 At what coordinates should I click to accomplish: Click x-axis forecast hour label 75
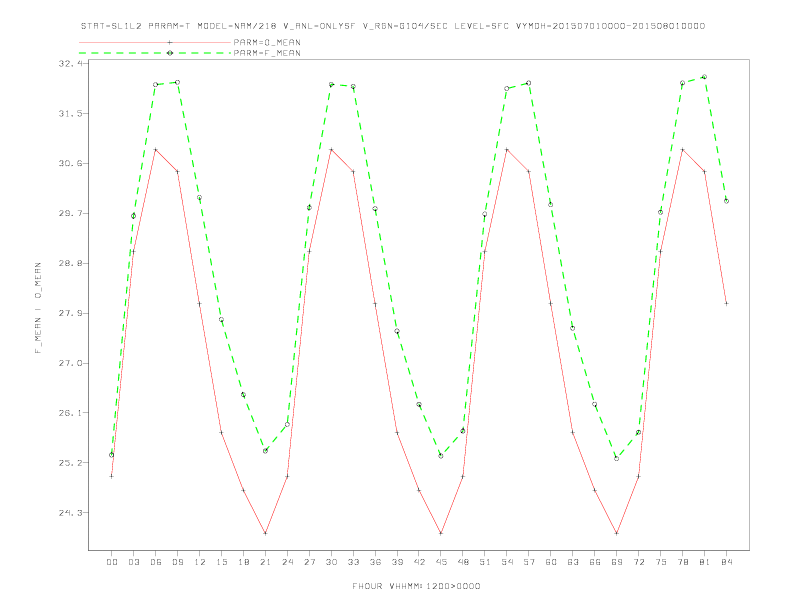coord(661,562)
